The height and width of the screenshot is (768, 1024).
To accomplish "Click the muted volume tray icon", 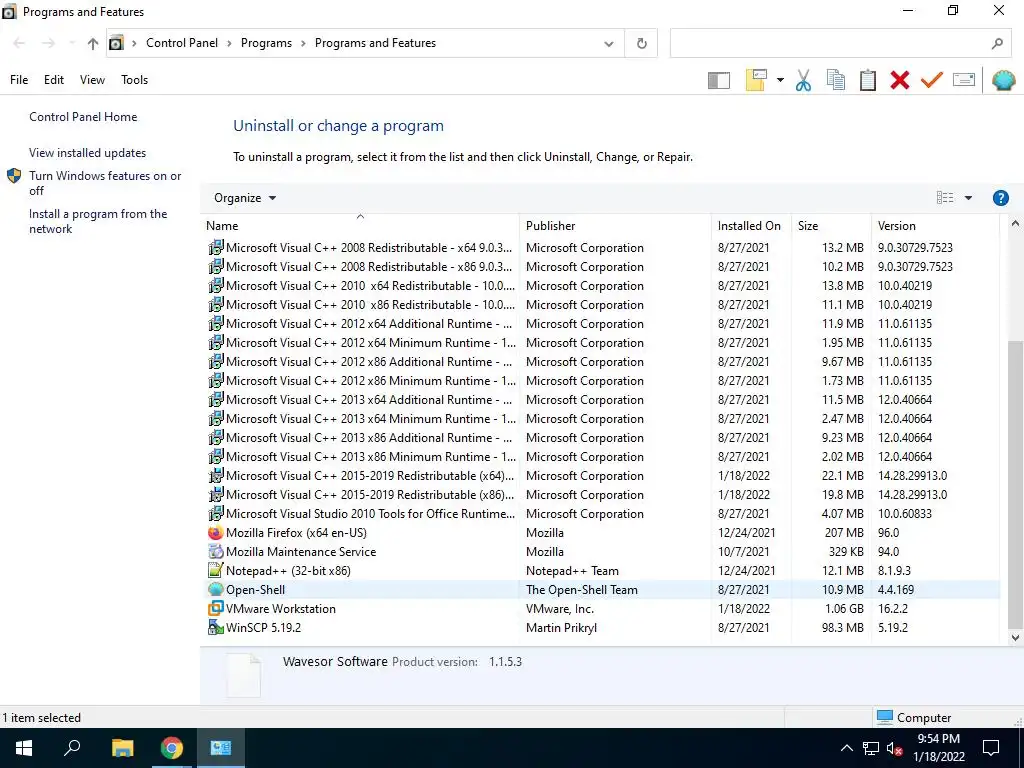I will (x=894, y=748).
